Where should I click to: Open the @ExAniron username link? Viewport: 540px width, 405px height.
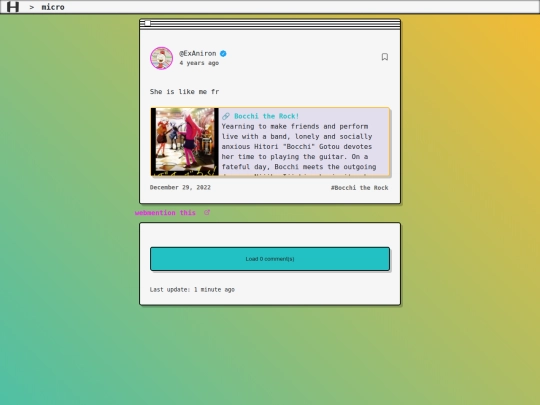(198, 53)
